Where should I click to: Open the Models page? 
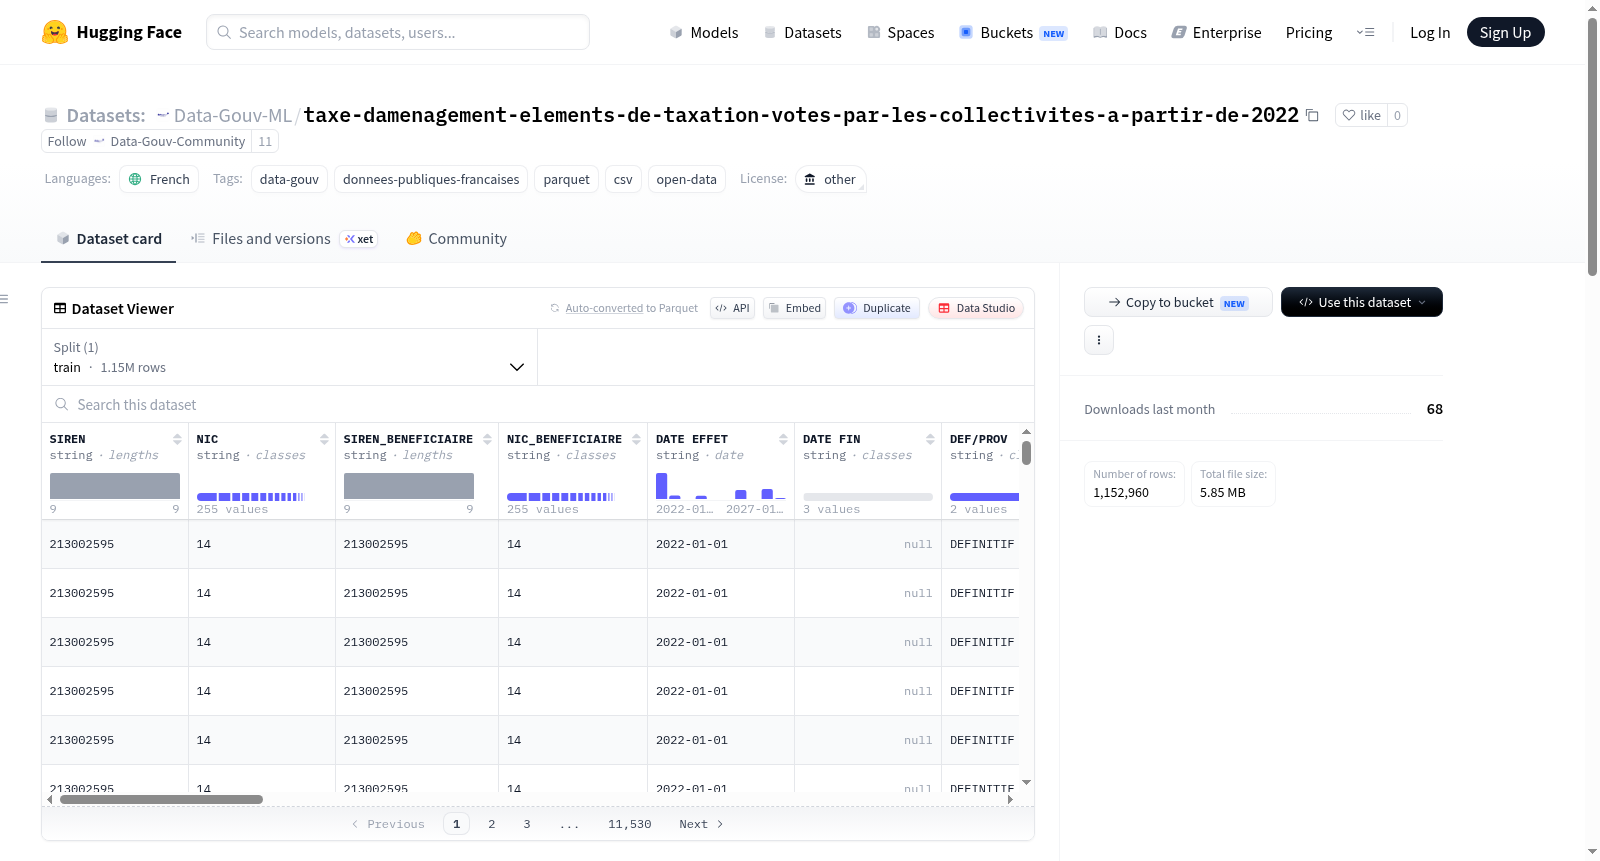click(x=704, y=32)
